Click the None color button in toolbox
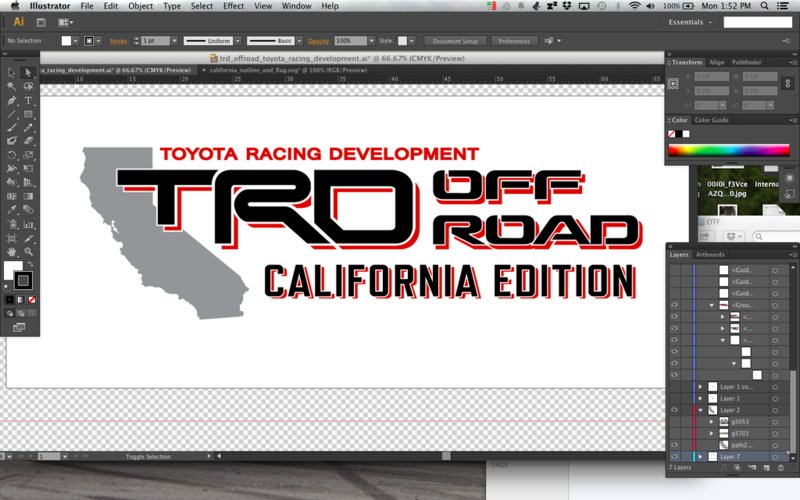800x500 pixels. [32, 300]
